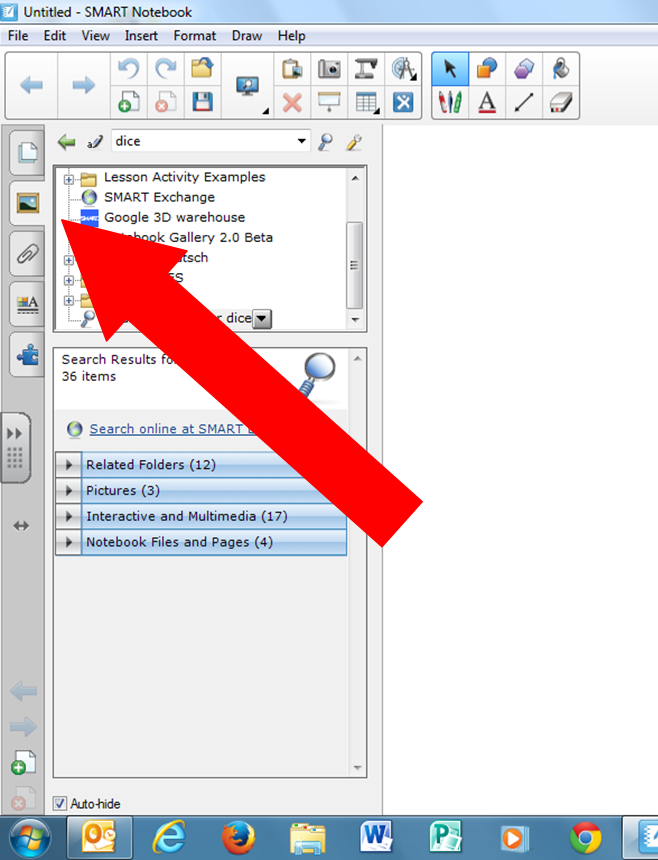This screenshot has height=860, width=658.
Task: Click the blue X toolbar icon
Action: click(x=403, y=102)
